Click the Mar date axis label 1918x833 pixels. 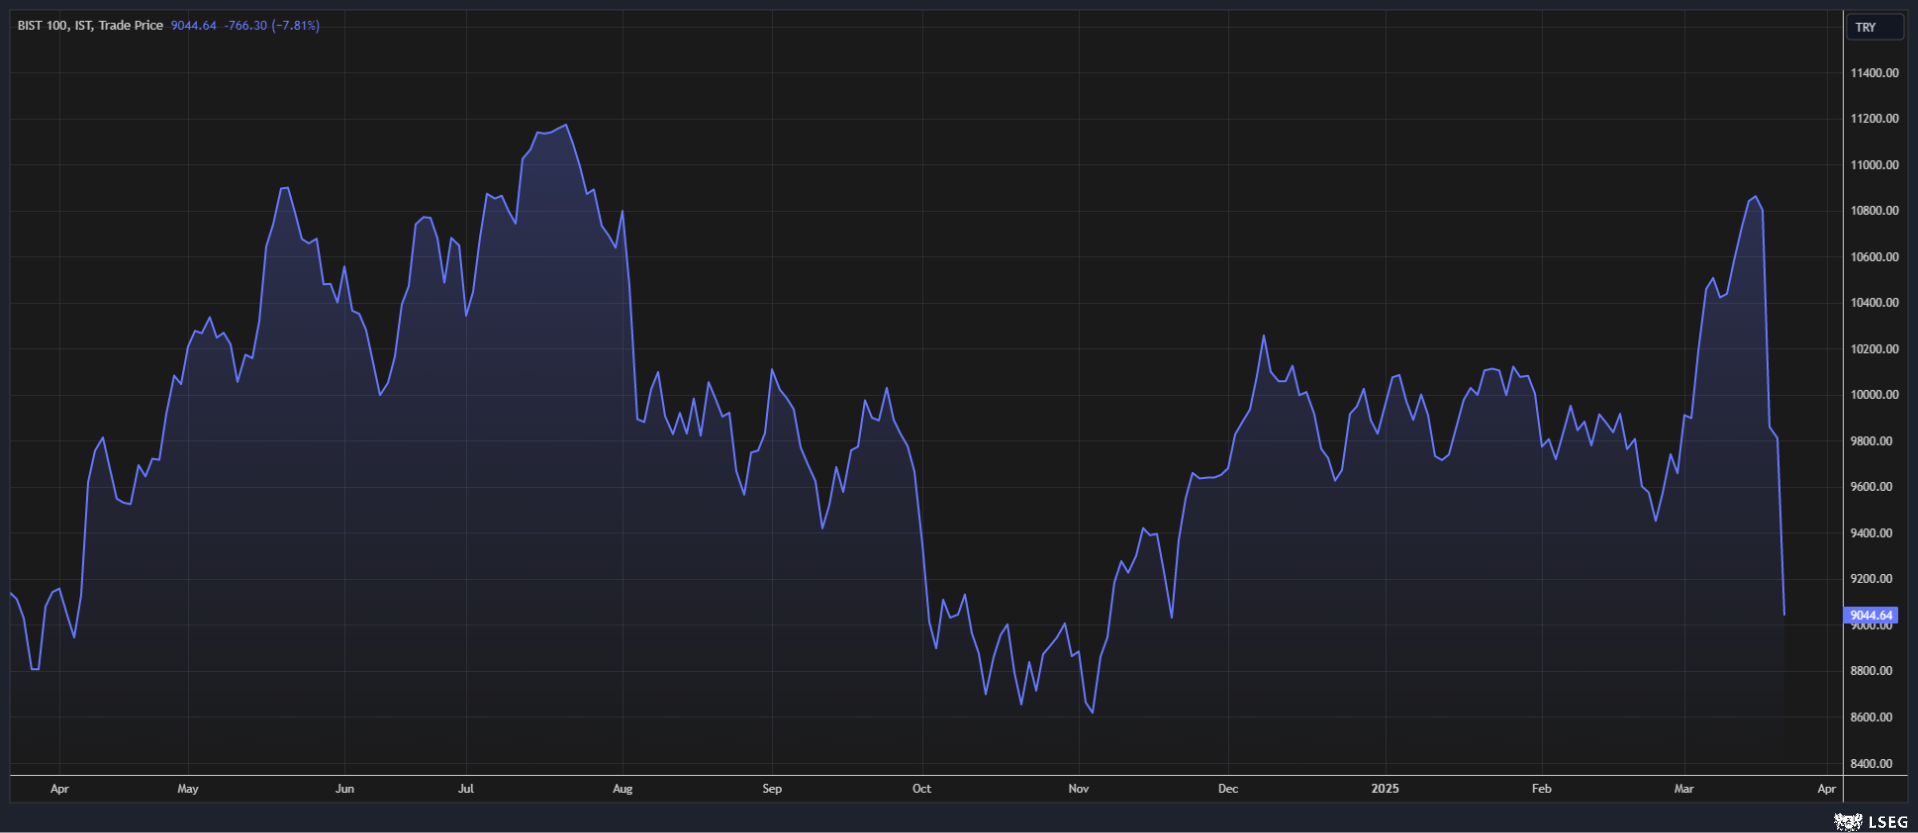point(1684,789)
